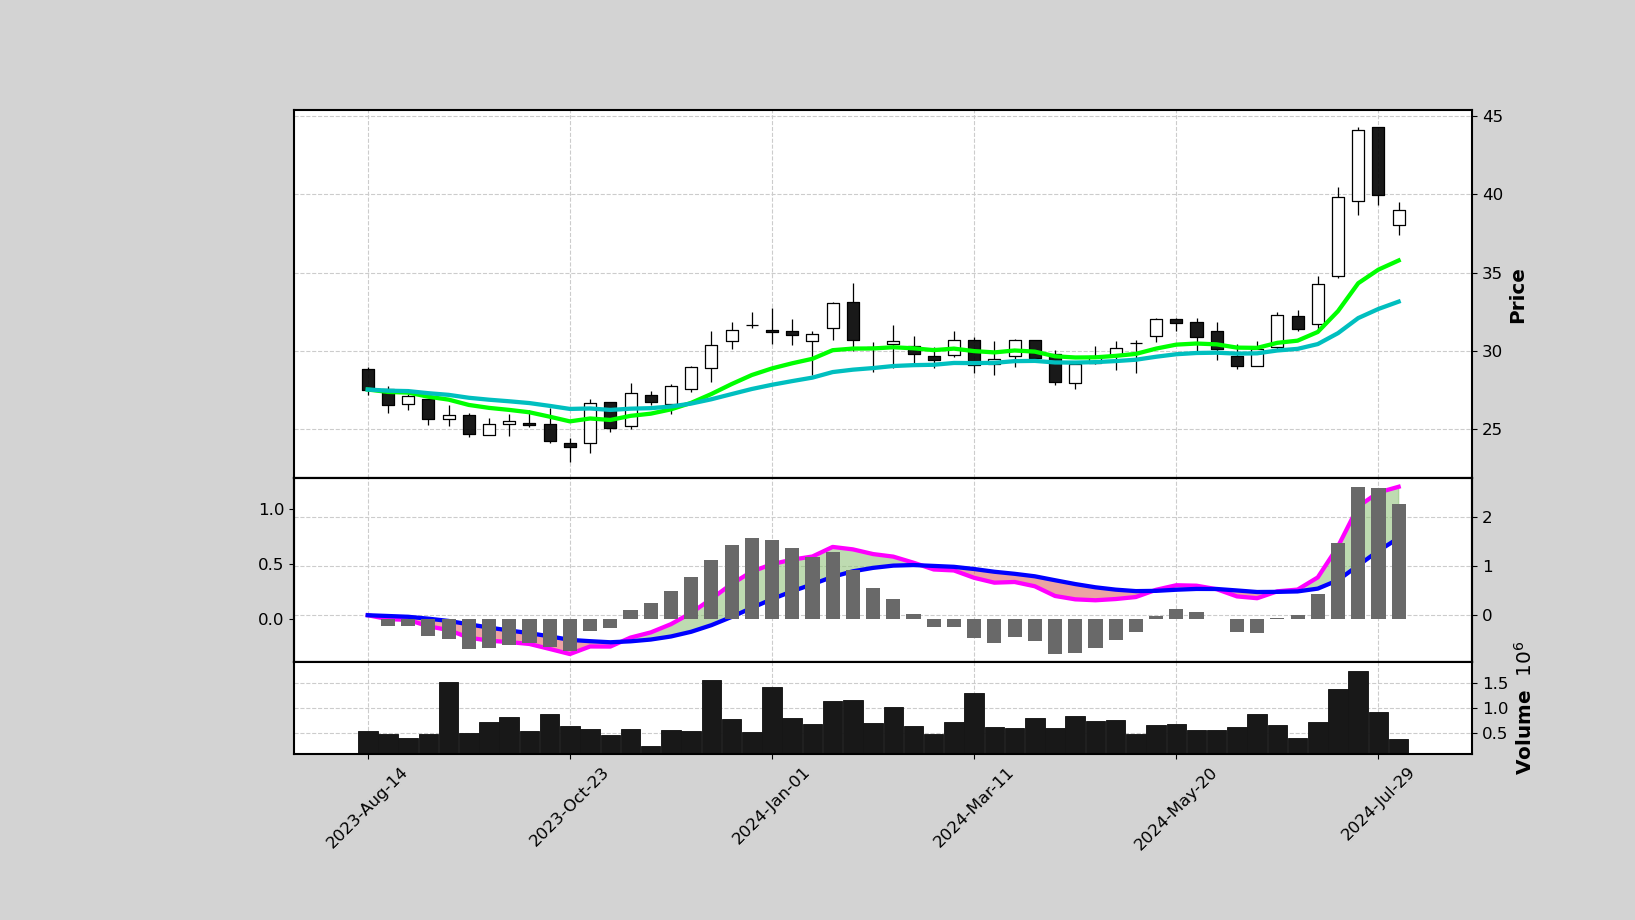This screenshot has width=1635, height=920.
Task: Click the tall volume bar after Aug-14
Action: point(449,717)
